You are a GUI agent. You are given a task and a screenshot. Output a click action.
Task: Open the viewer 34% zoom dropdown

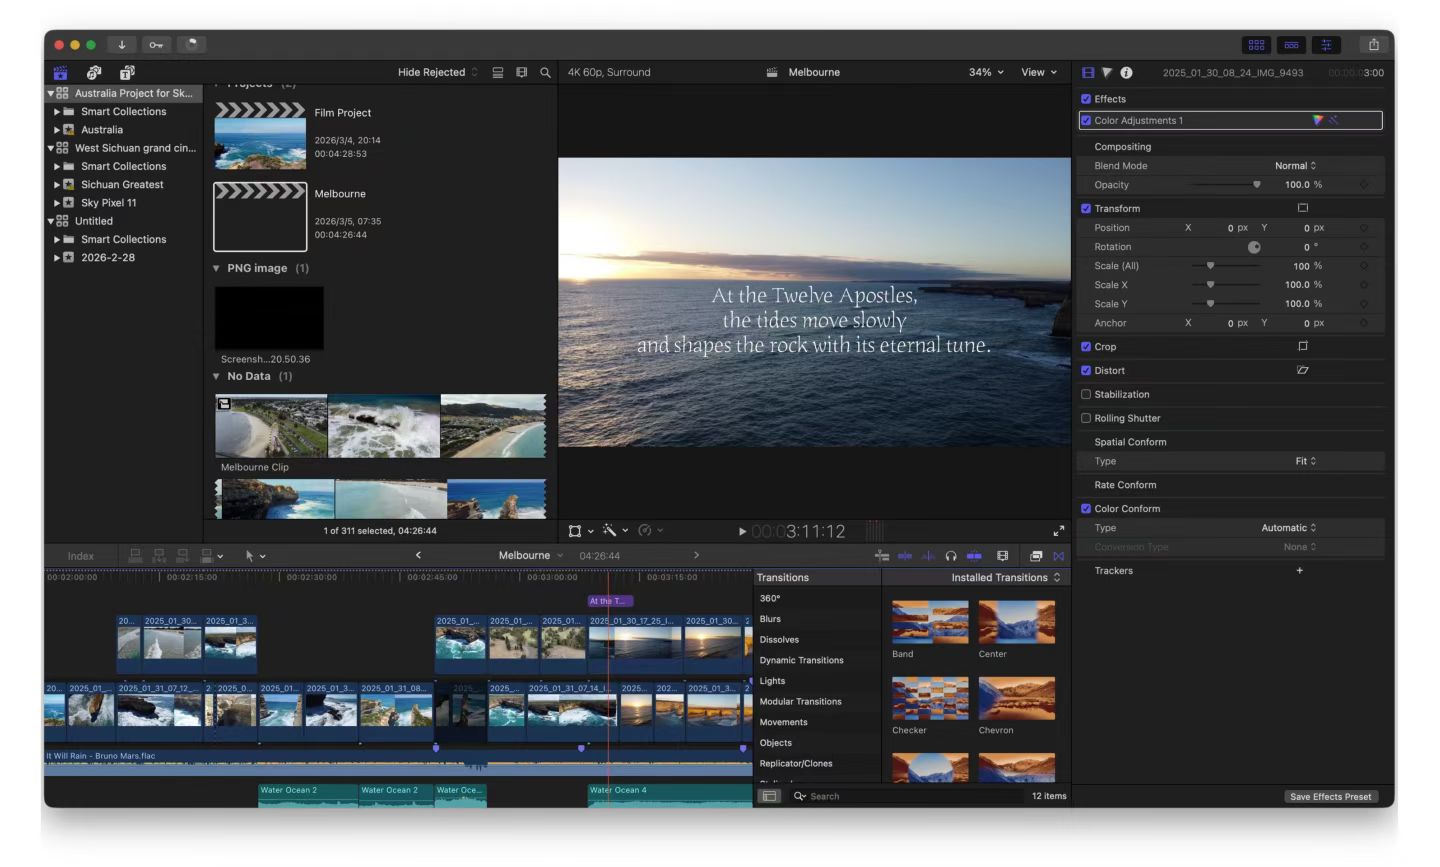986,72
